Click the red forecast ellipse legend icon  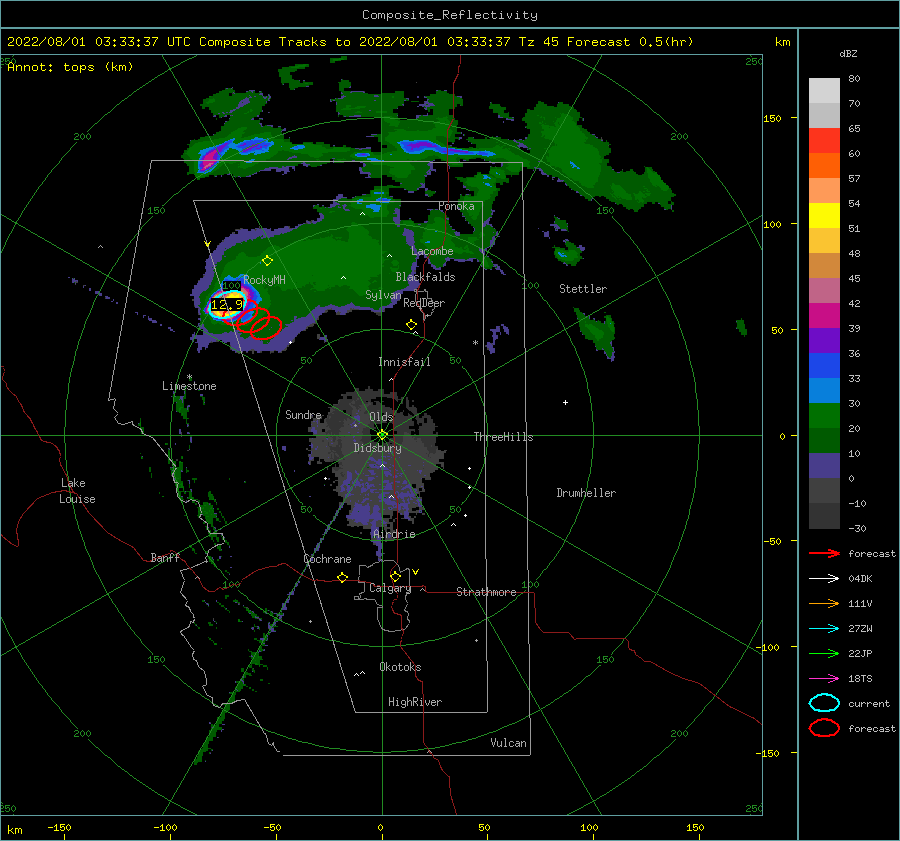[824, 728]
